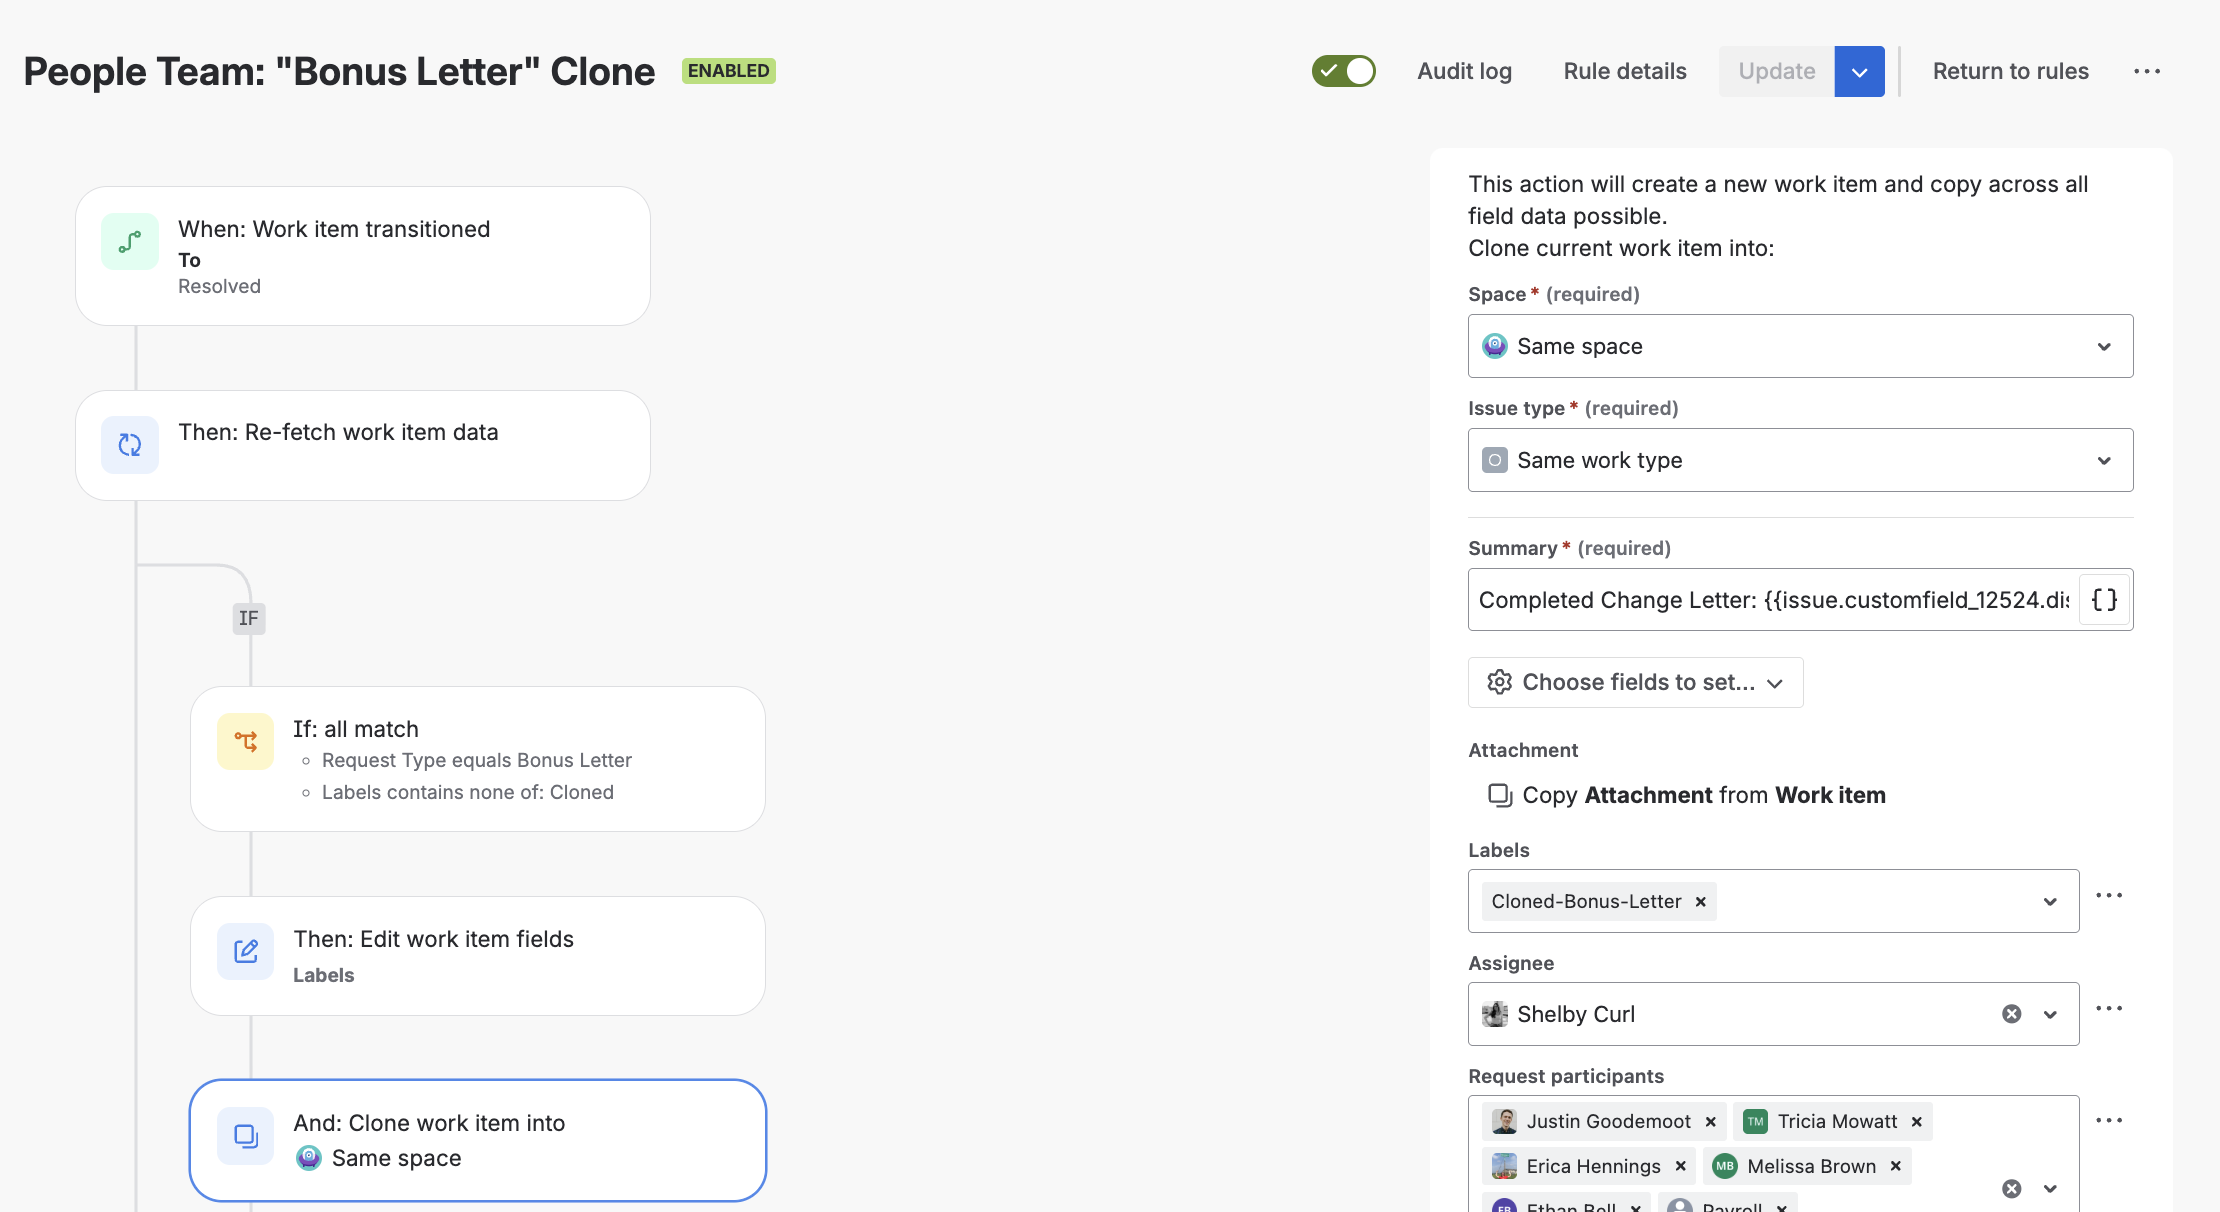Expand Choose fields to set menu
The width and height of the screenshot is (2220, 1212).
click(1635, 682)
